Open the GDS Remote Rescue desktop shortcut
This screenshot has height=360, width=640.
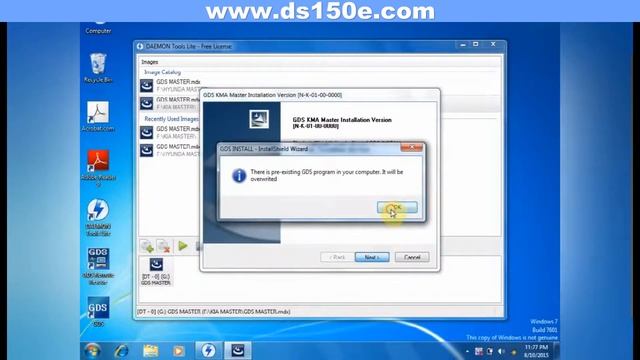(x=98, y=266)
